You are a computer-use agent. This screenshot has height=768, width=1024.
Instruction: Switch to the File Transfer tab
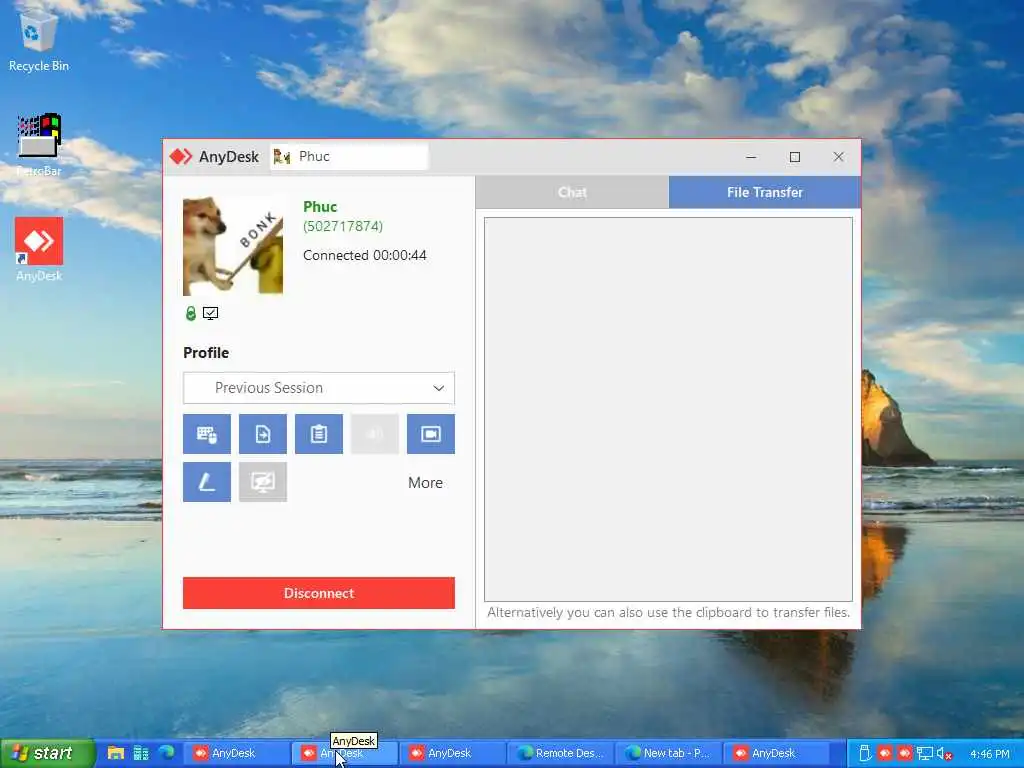pos(765,192)
